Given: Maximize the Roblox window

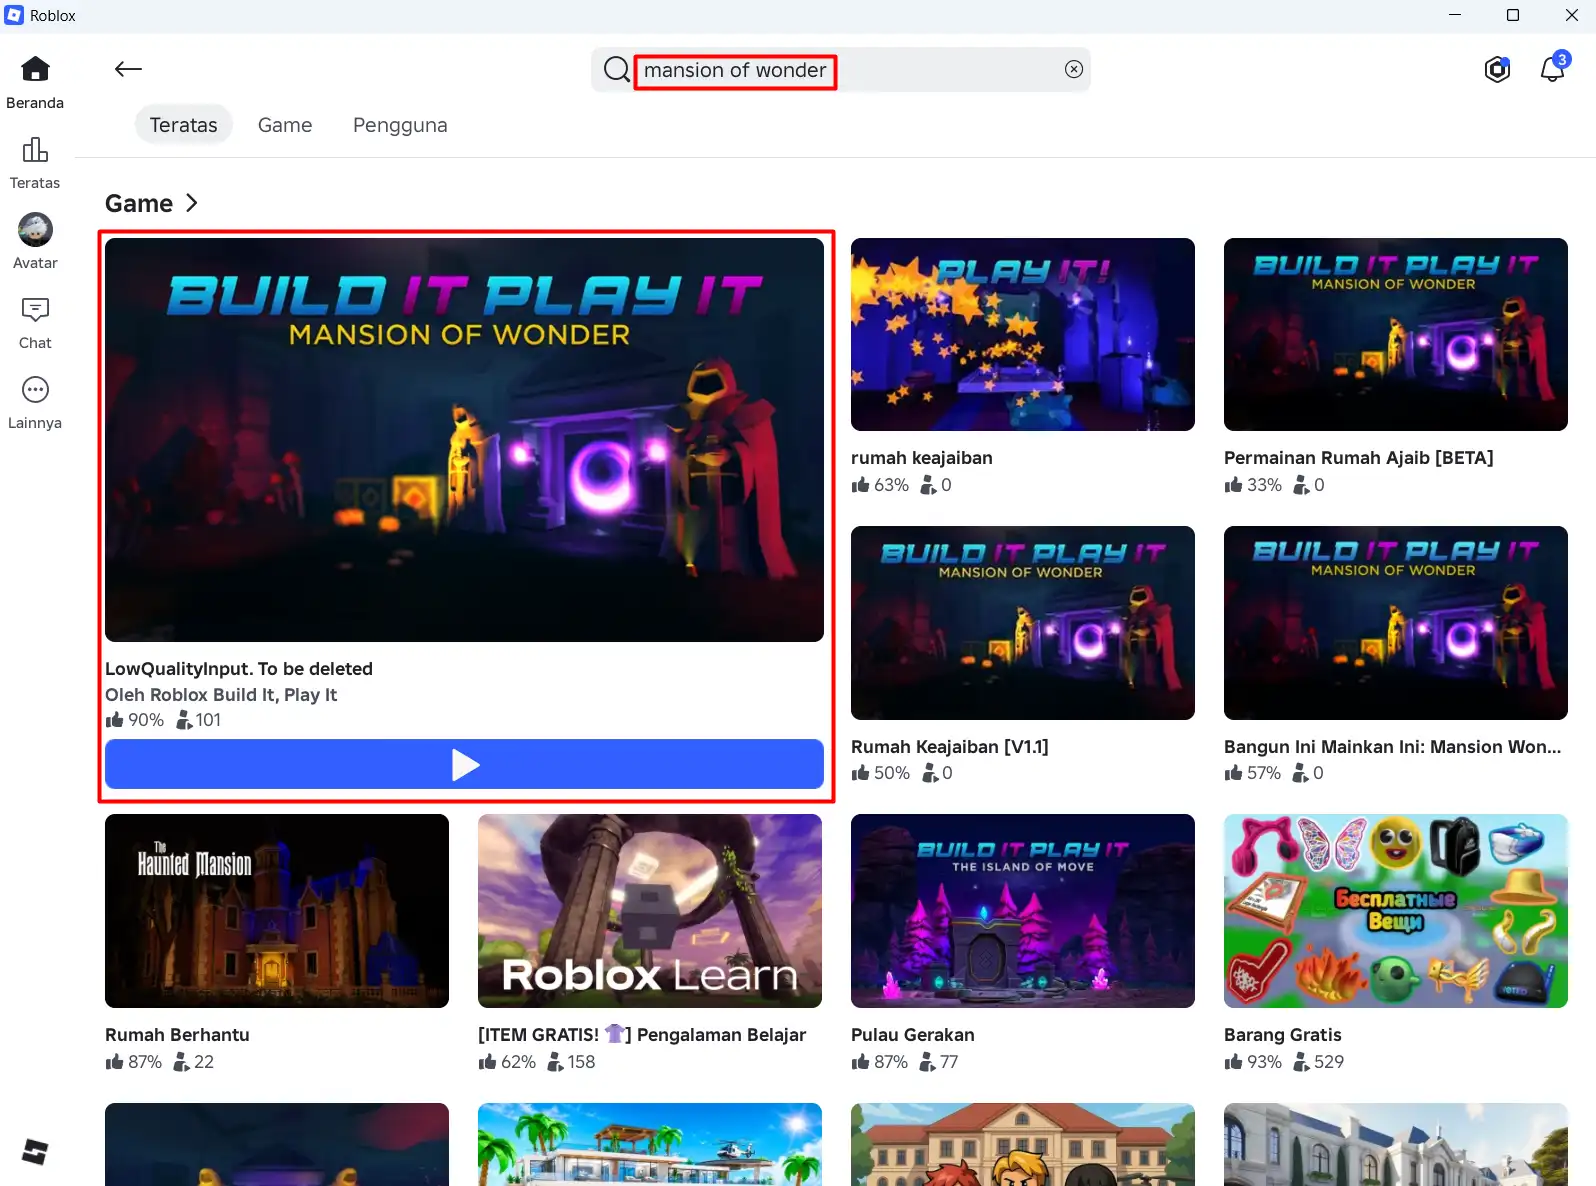Looking at the screenshot, I should click(x=1513, y=15).
